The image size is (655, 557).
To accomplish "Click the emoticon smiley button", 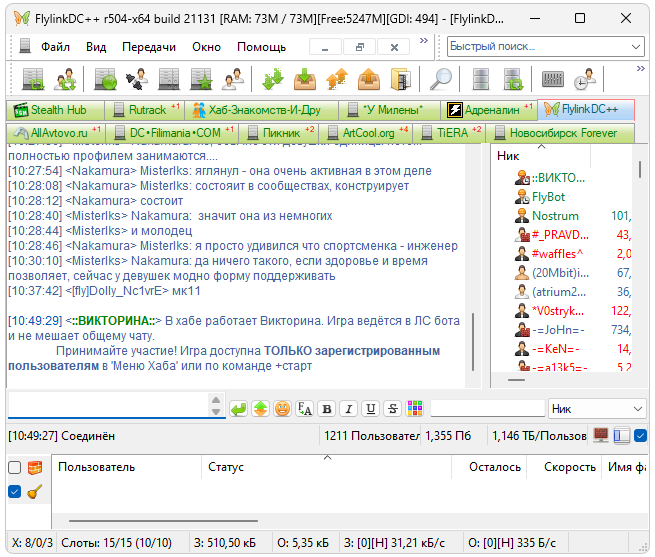I will click(282, 408).
